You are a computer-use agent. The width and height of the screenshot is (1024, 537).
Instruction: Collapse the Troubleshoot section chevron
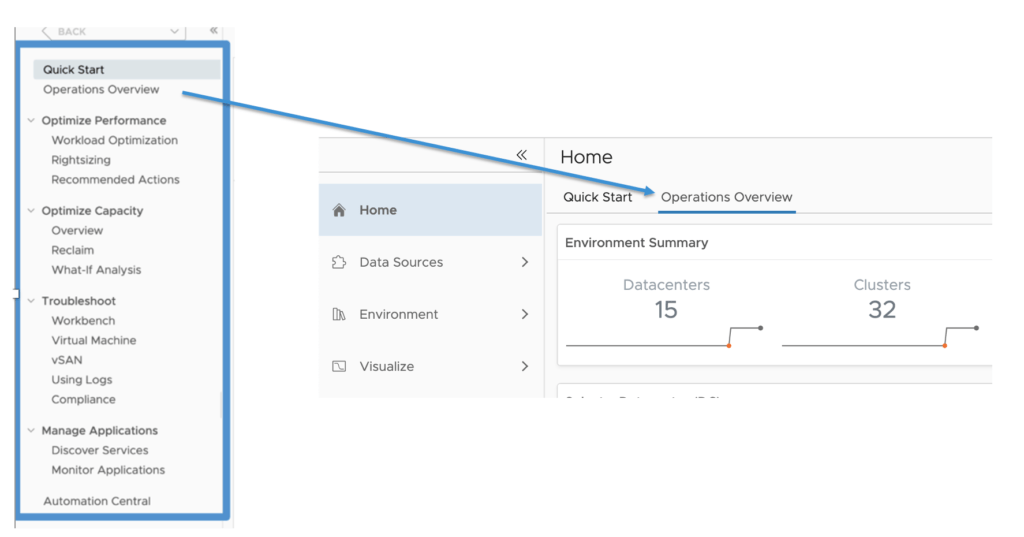pyautogui.click(x=32, y=301)
